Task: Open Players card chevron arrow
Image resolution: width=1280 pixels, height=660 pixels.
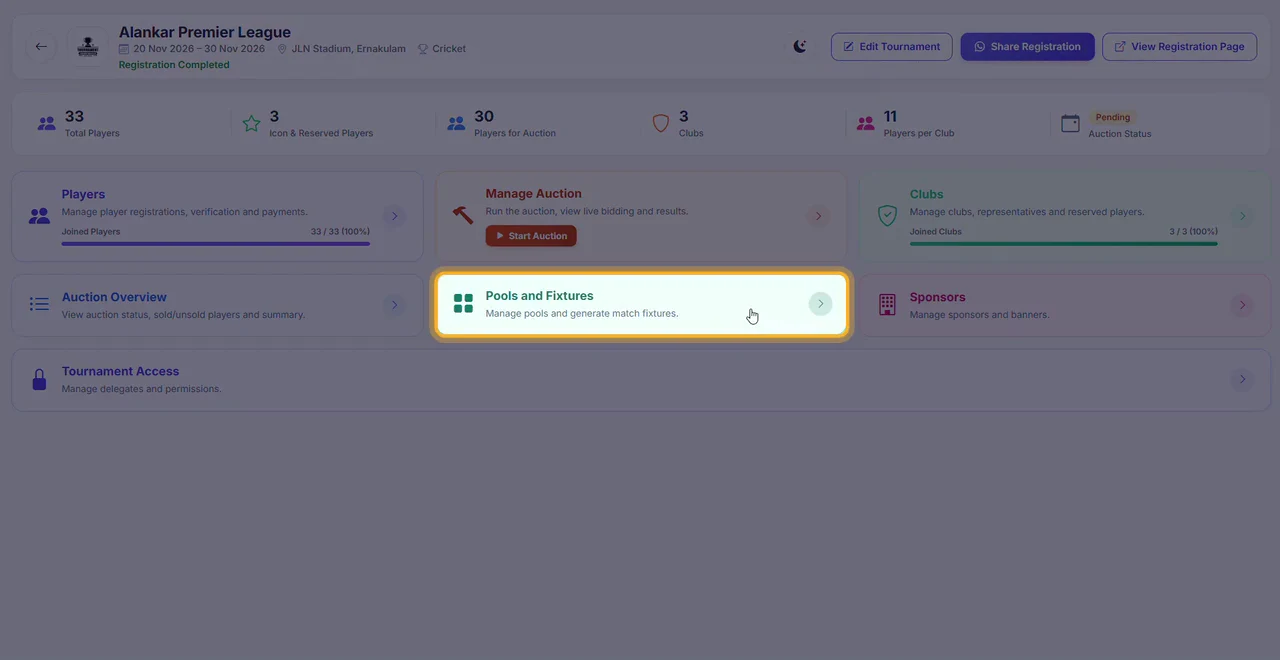Action: point(394,216)
